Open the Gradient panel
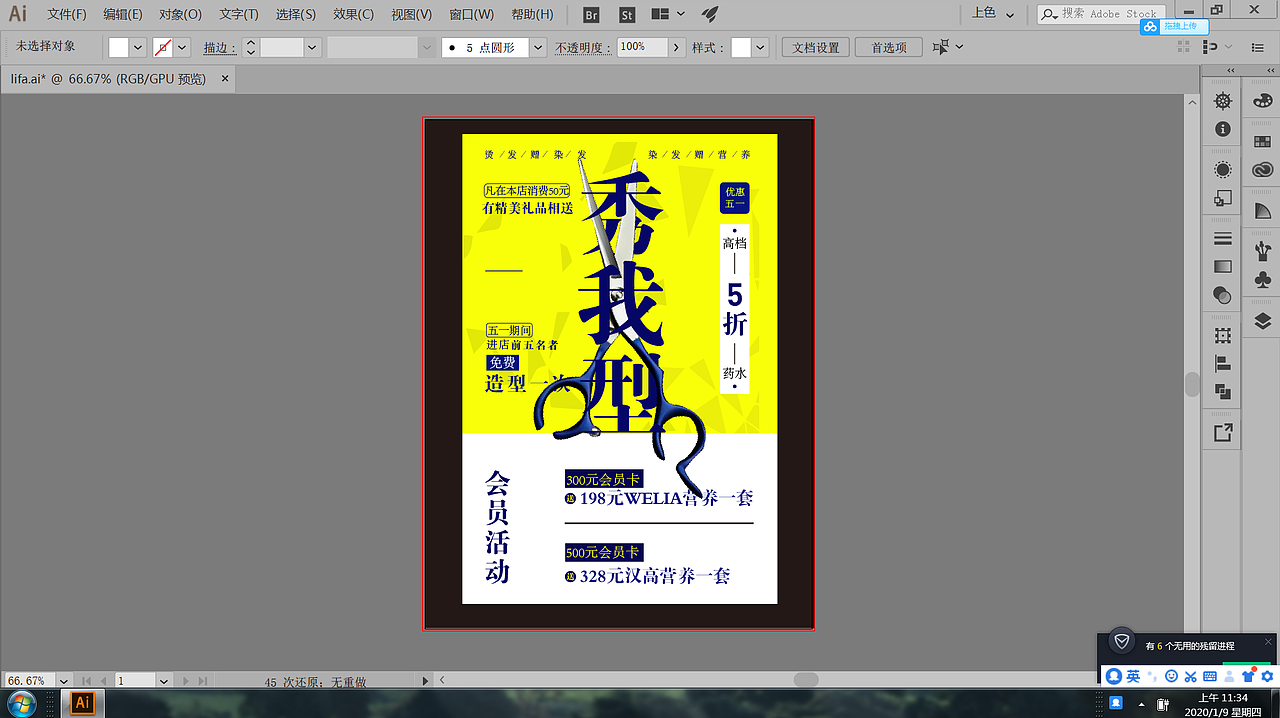 tap(1222, 266)
